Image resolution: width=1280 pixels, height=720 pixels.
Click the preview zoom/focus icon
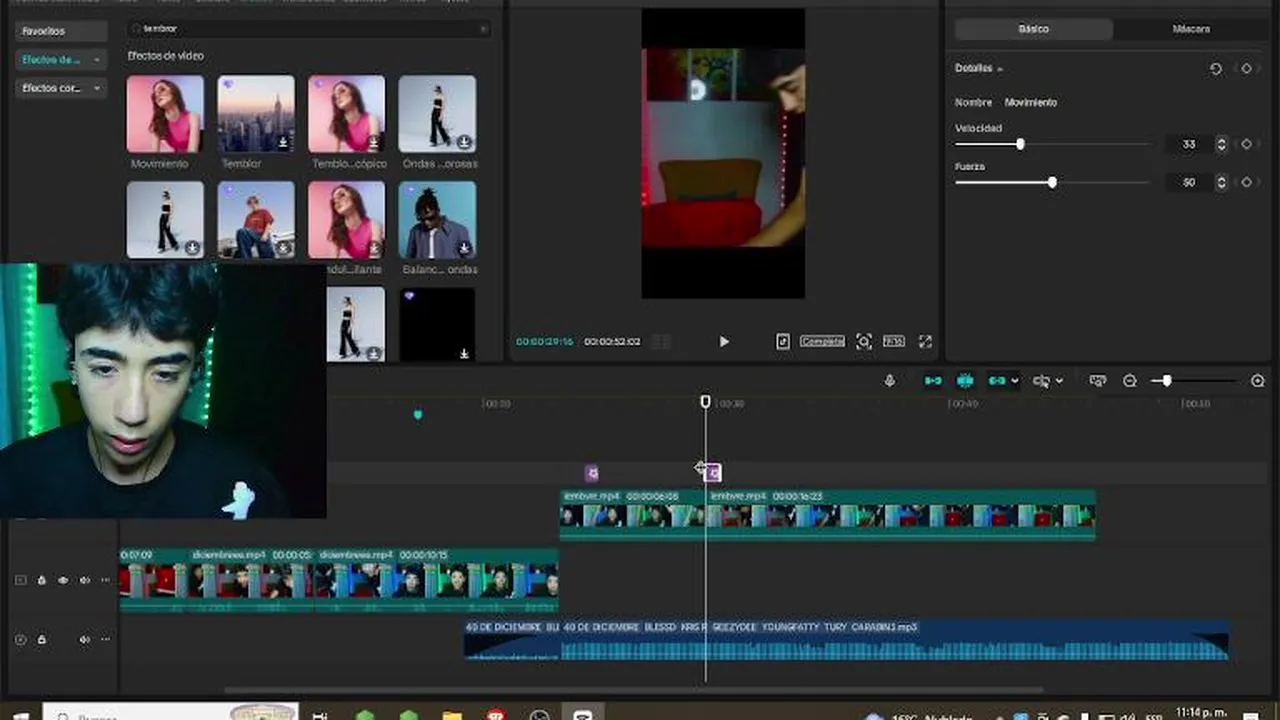tap(864, 342)
